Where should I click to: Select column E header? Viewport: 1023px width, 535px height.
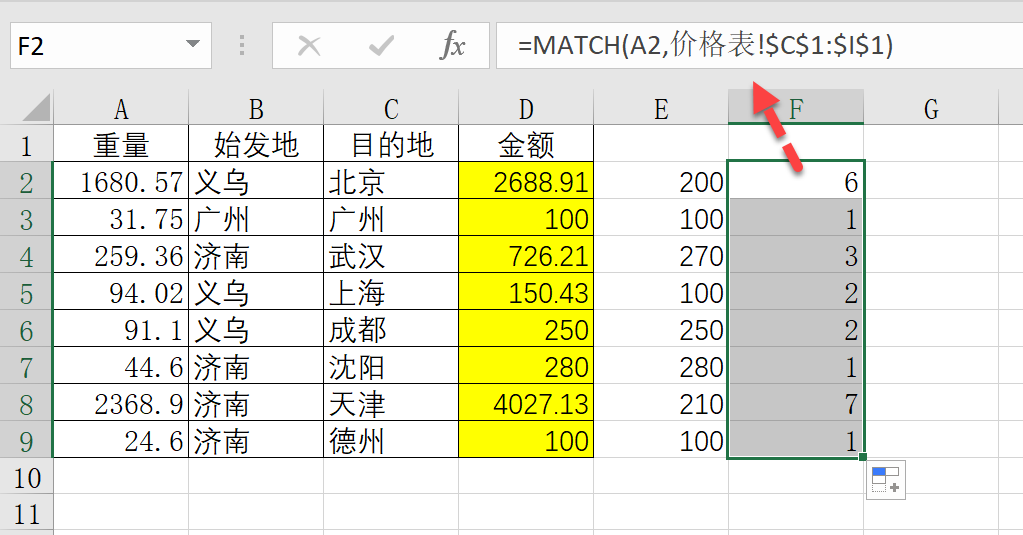pyautogui.click(x=661, y=108)
